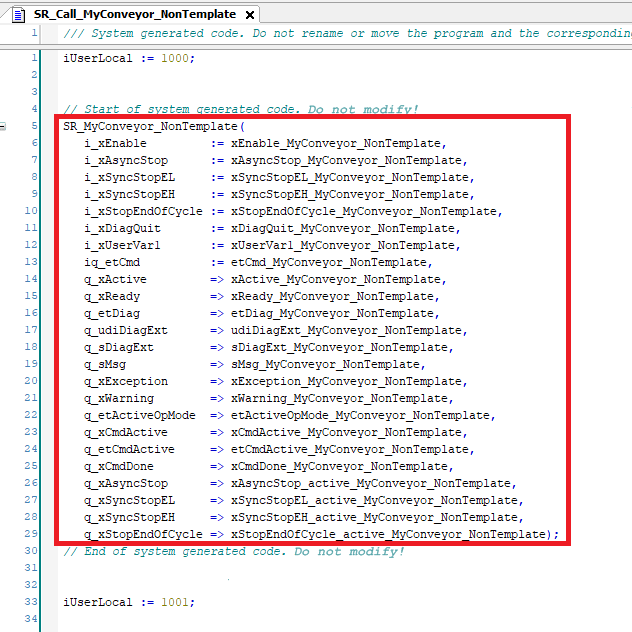Screen dimensions: 632x632
Task: Click the q_udiDiagExt parameter name
Action: (x=126, y=331)
